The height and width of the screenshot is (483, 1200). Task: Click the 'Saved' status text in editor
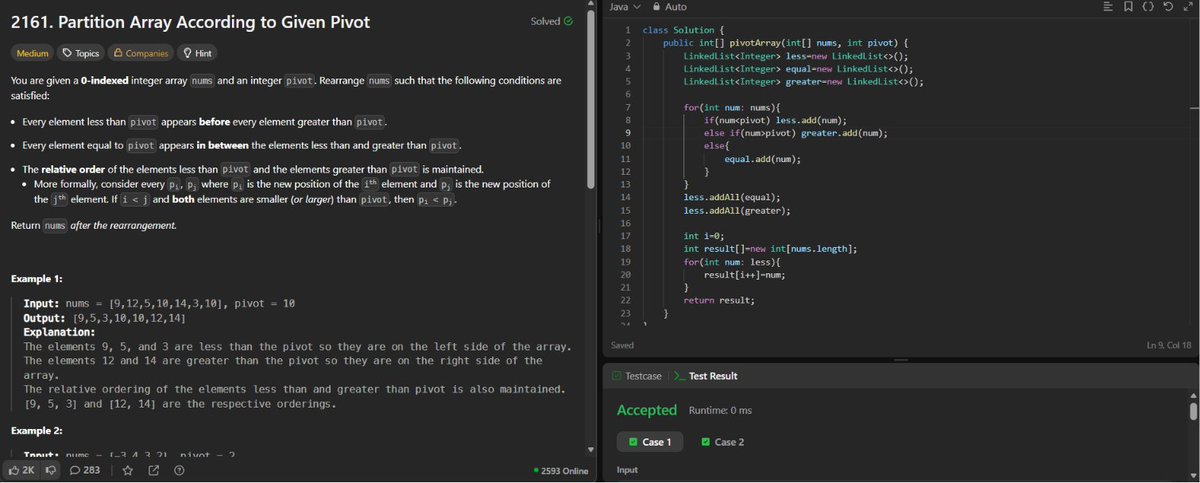click(x=622, y=345)
